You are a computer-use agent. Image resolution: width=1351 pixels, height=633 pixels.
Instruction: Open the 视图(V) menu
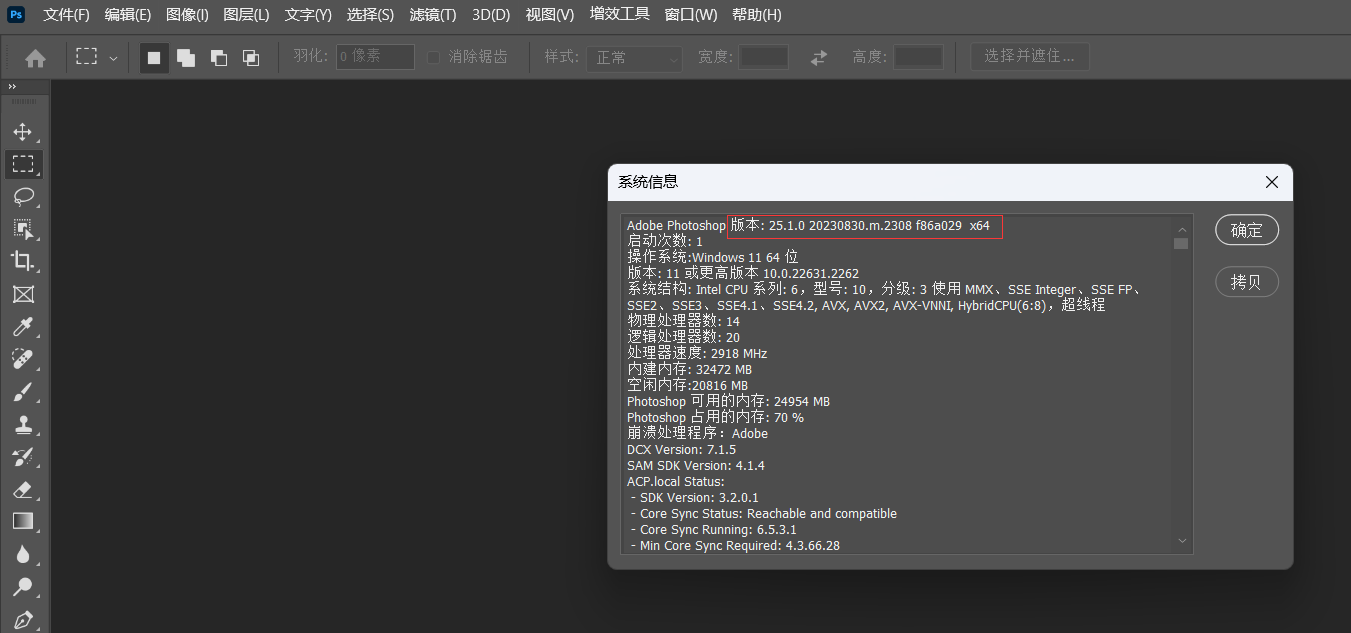[550, 15]
